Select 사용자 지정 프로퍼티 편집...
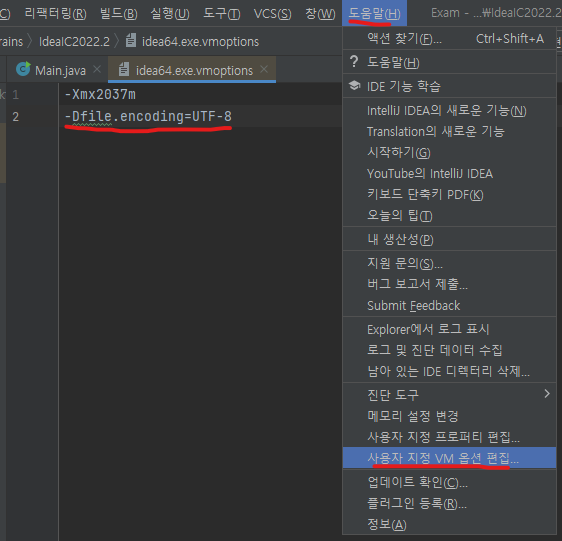Image resolution: width=562 pixels, height=541 pixels. (x=449, y=437)
